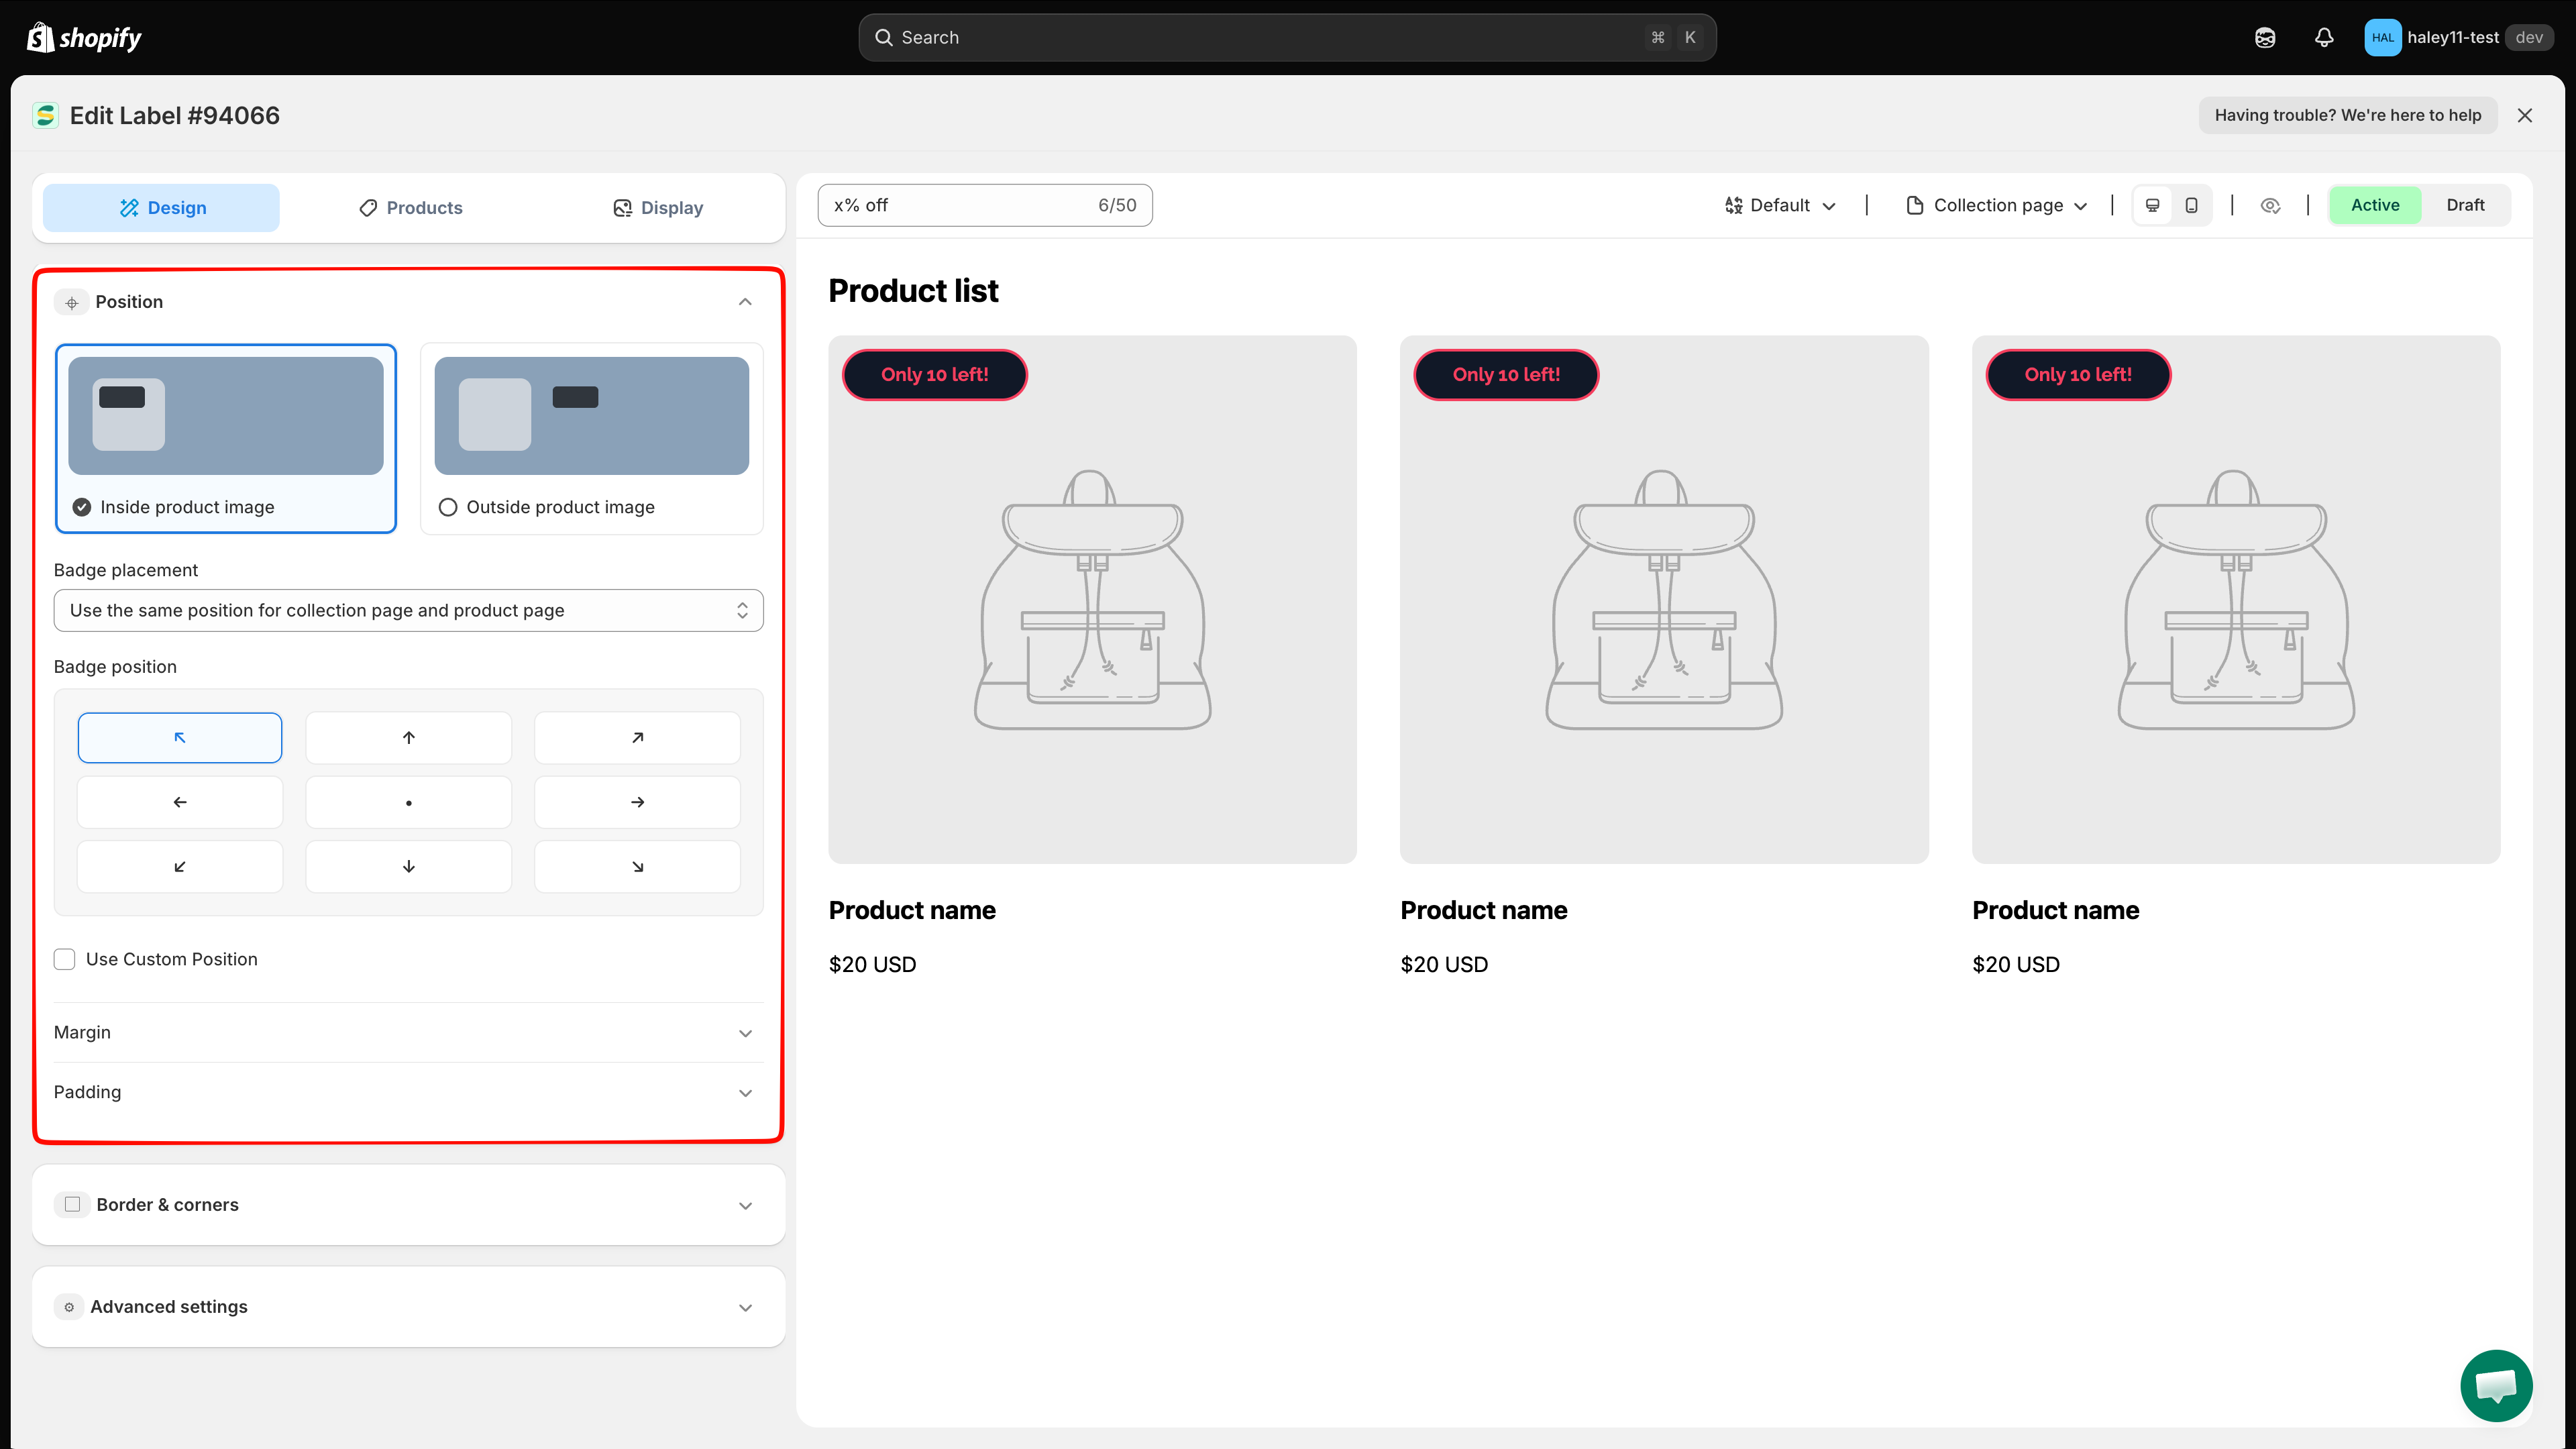The image size is (2576, 1449).
Task: Set label status to Active
Action: (x=2375, y=205)
